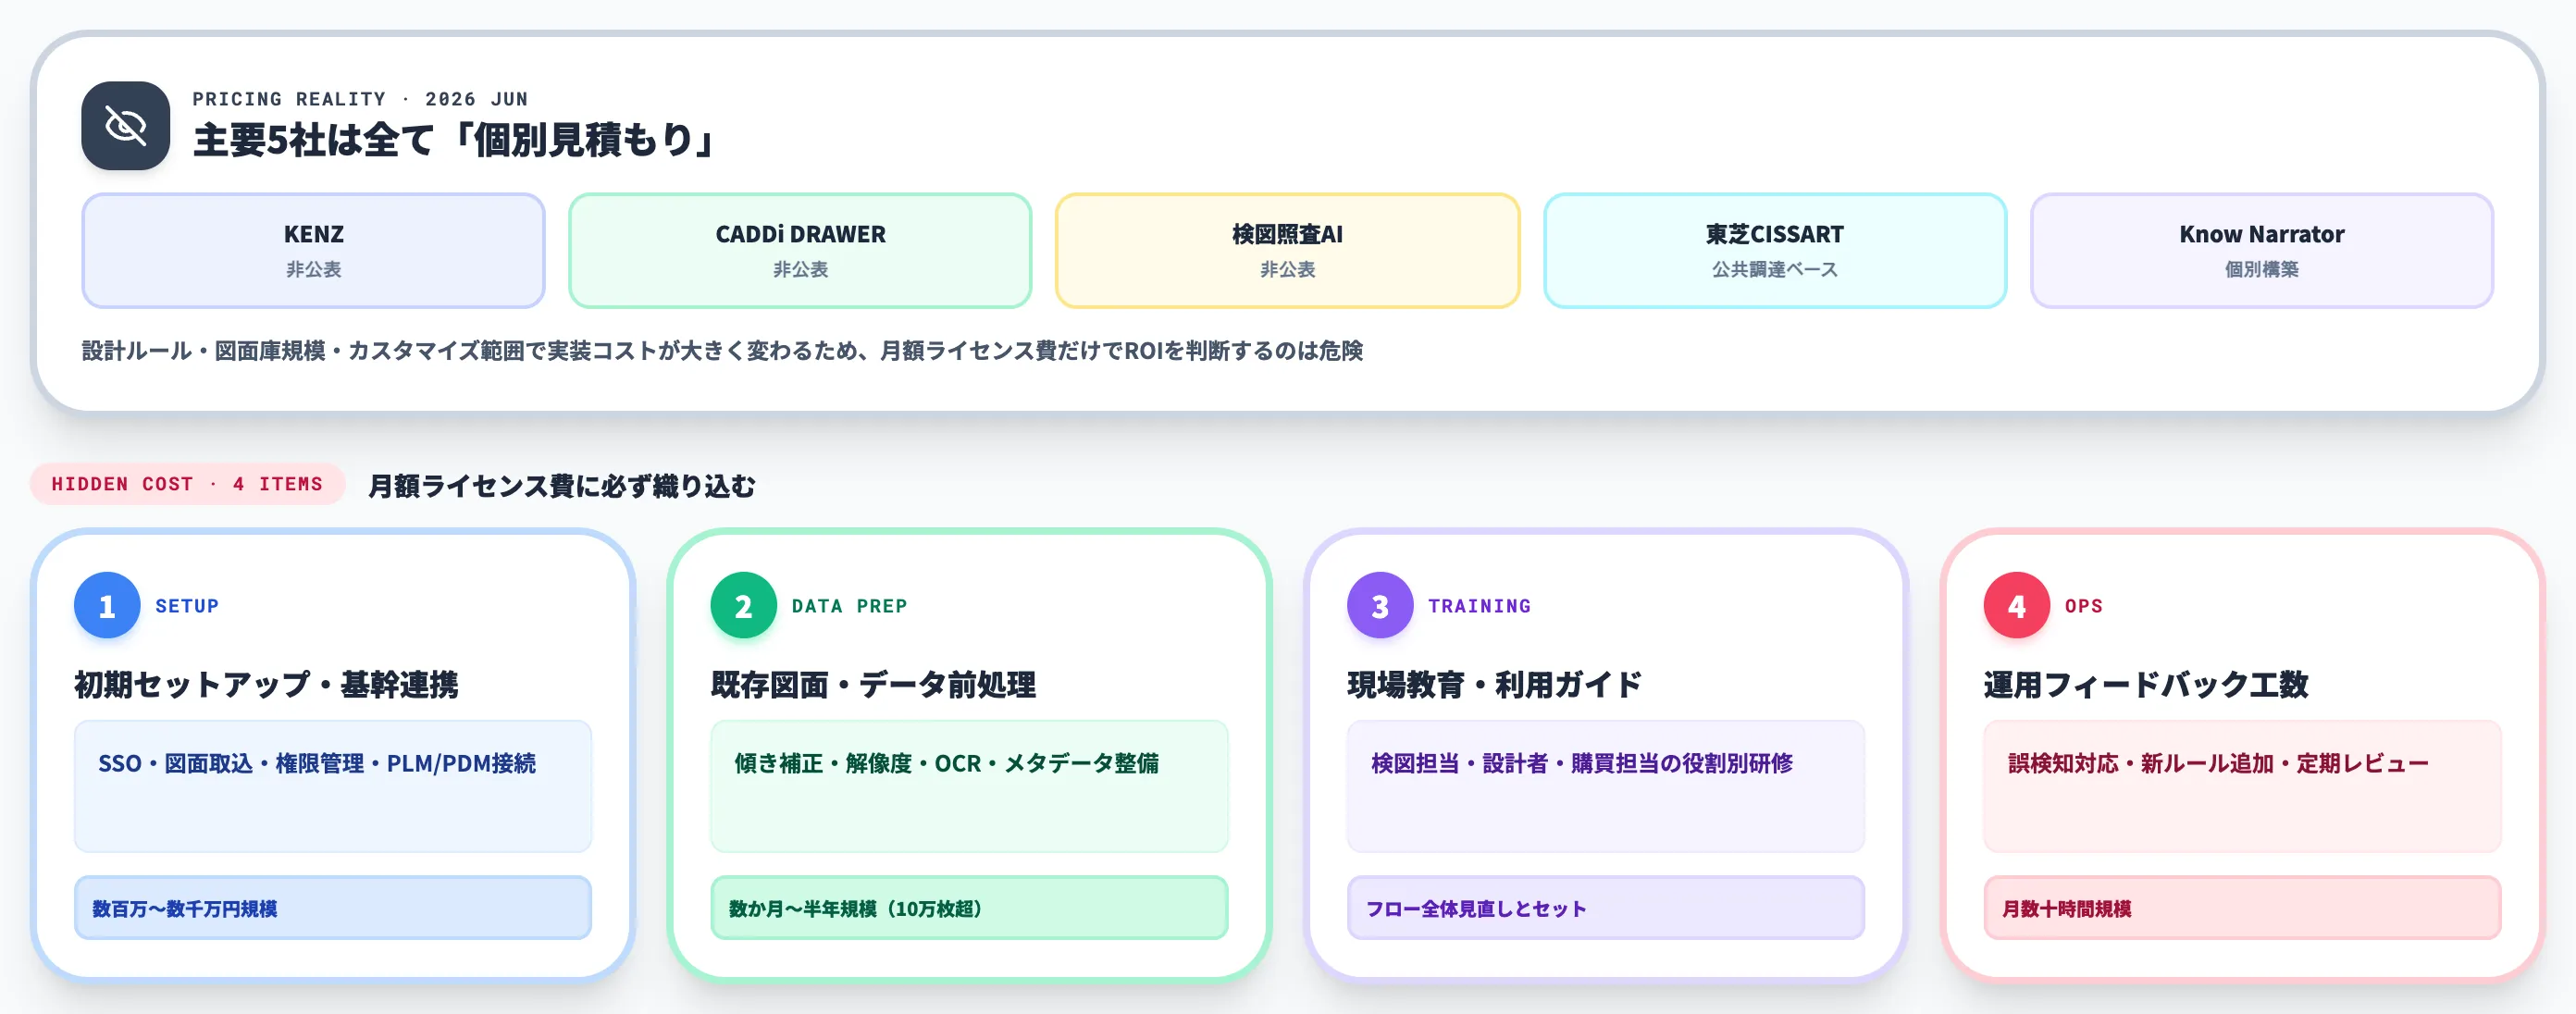Select the KENZ vendor card
The width and height of the screenshot is (2576, 1014).
coord(314,251)
